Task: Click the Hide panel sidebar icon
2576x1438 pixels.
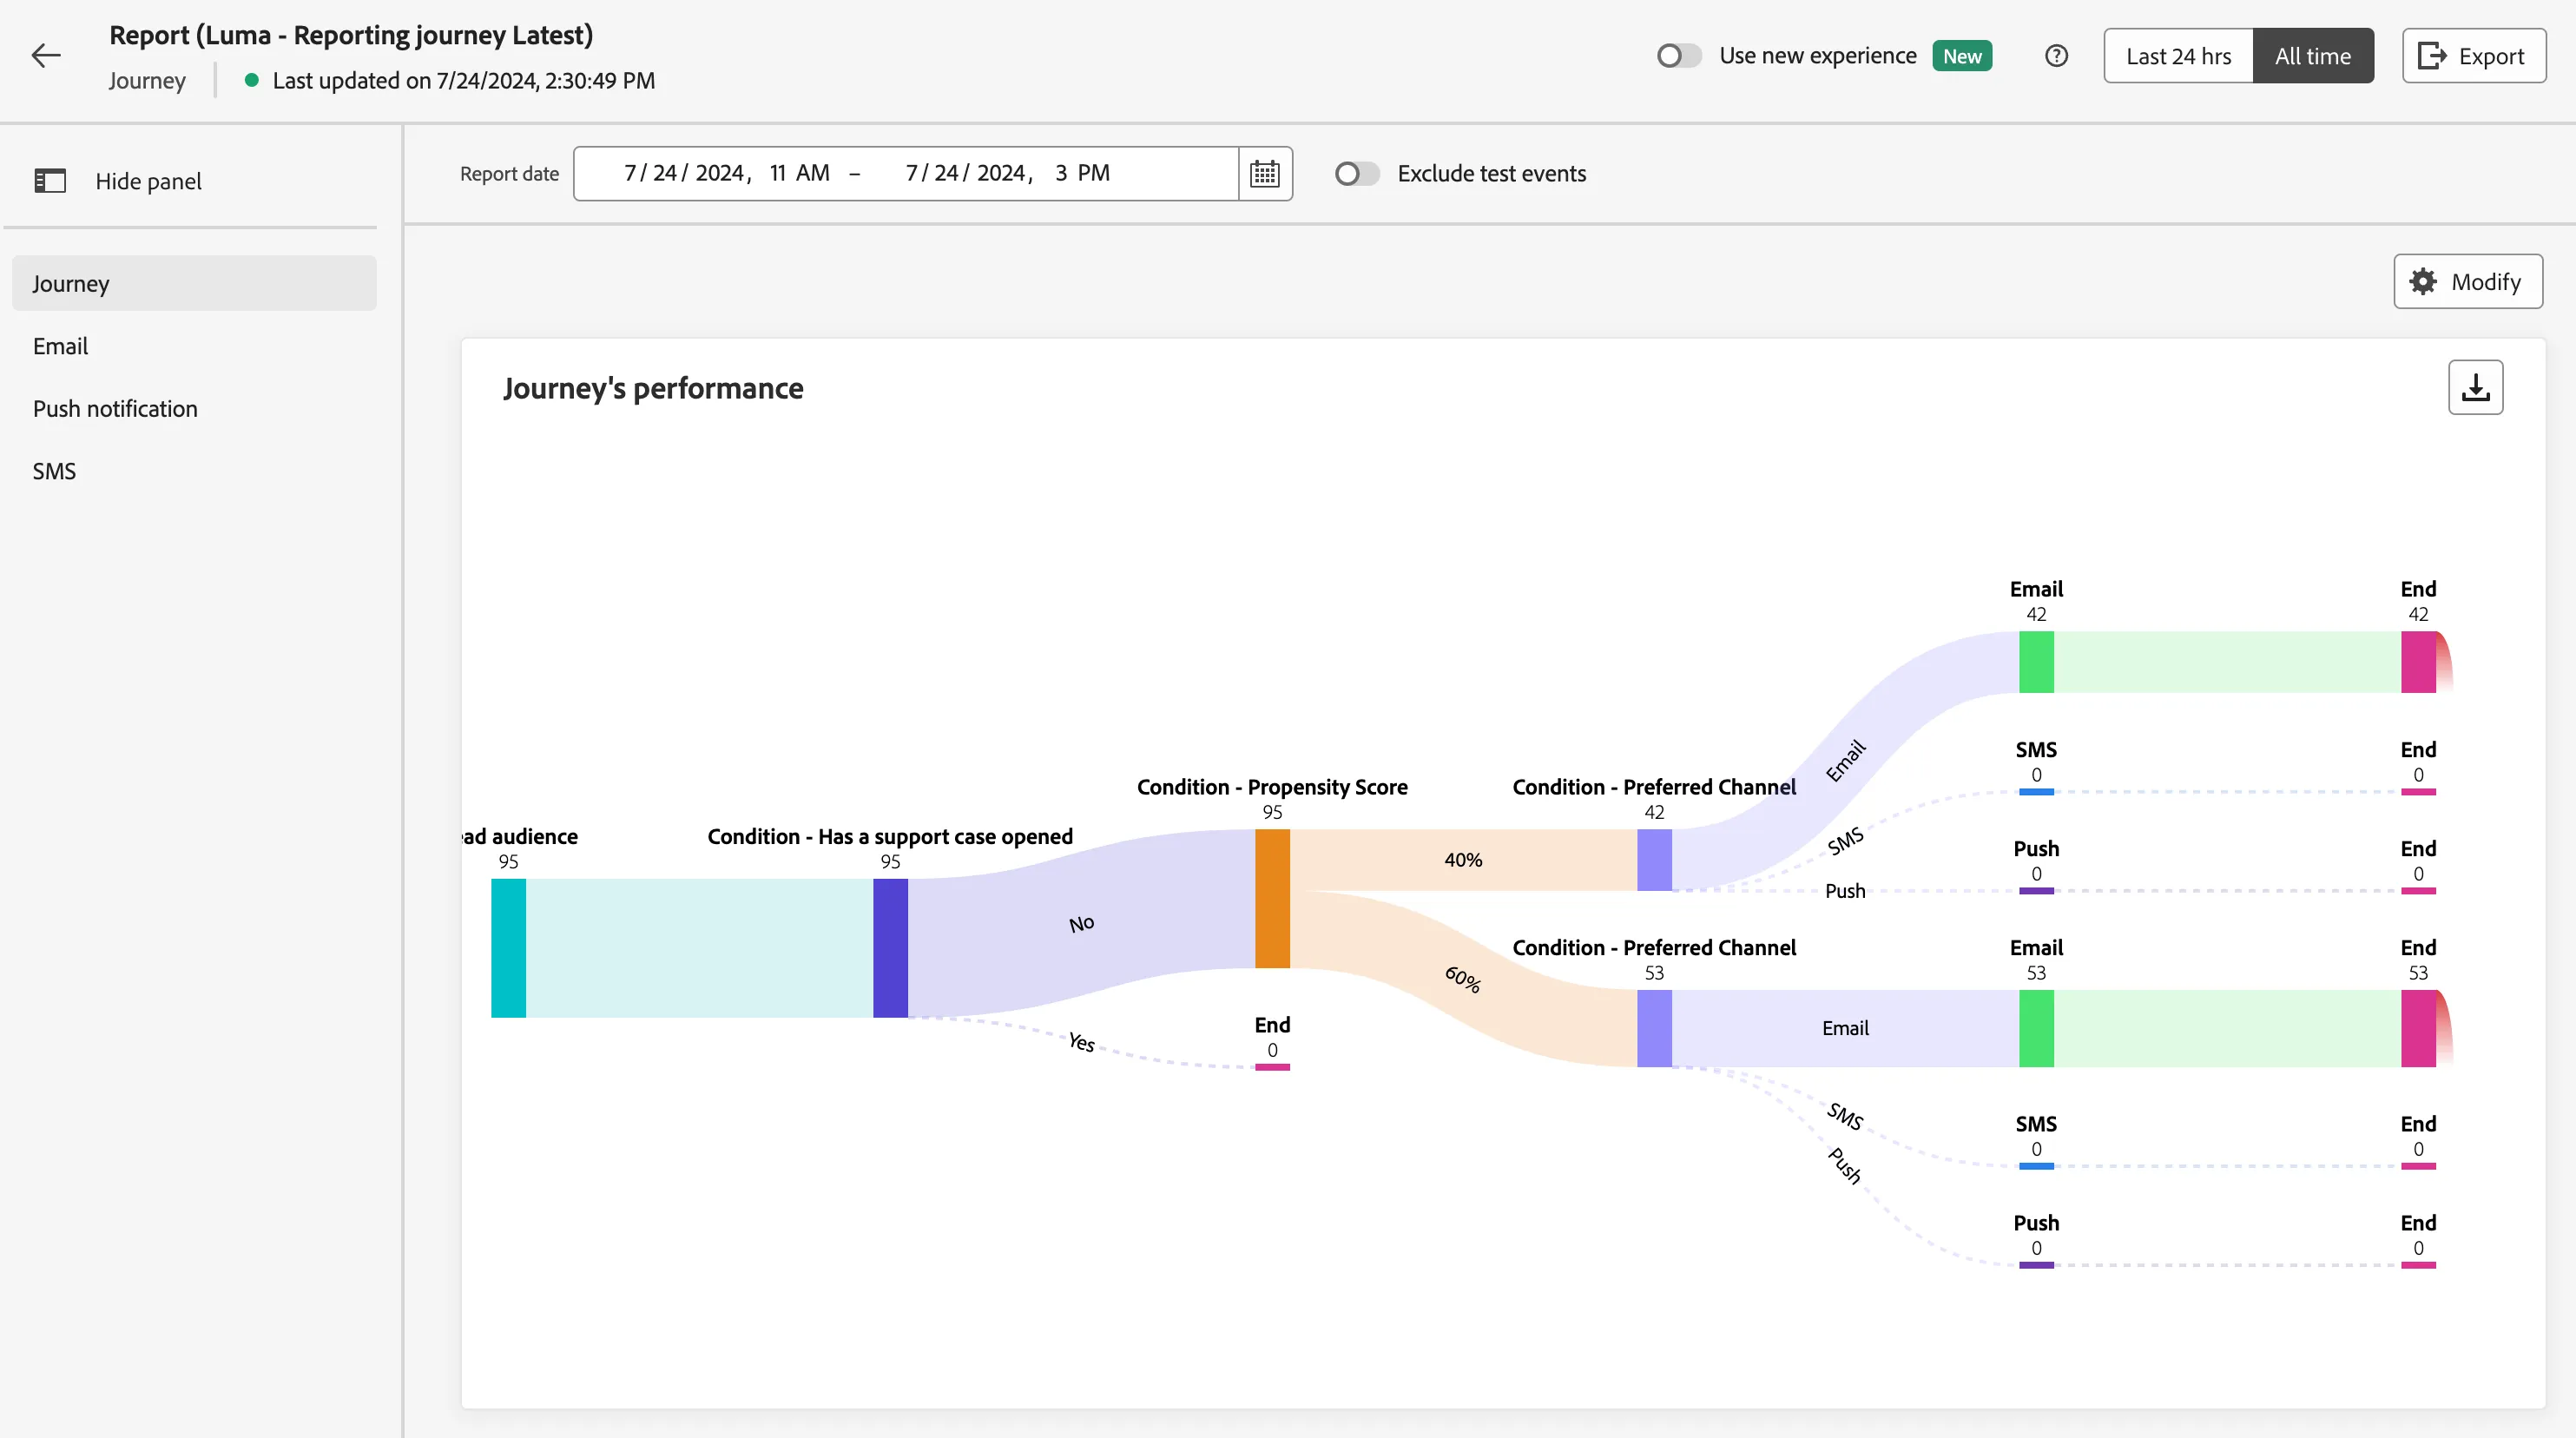Action: (50, 181)
